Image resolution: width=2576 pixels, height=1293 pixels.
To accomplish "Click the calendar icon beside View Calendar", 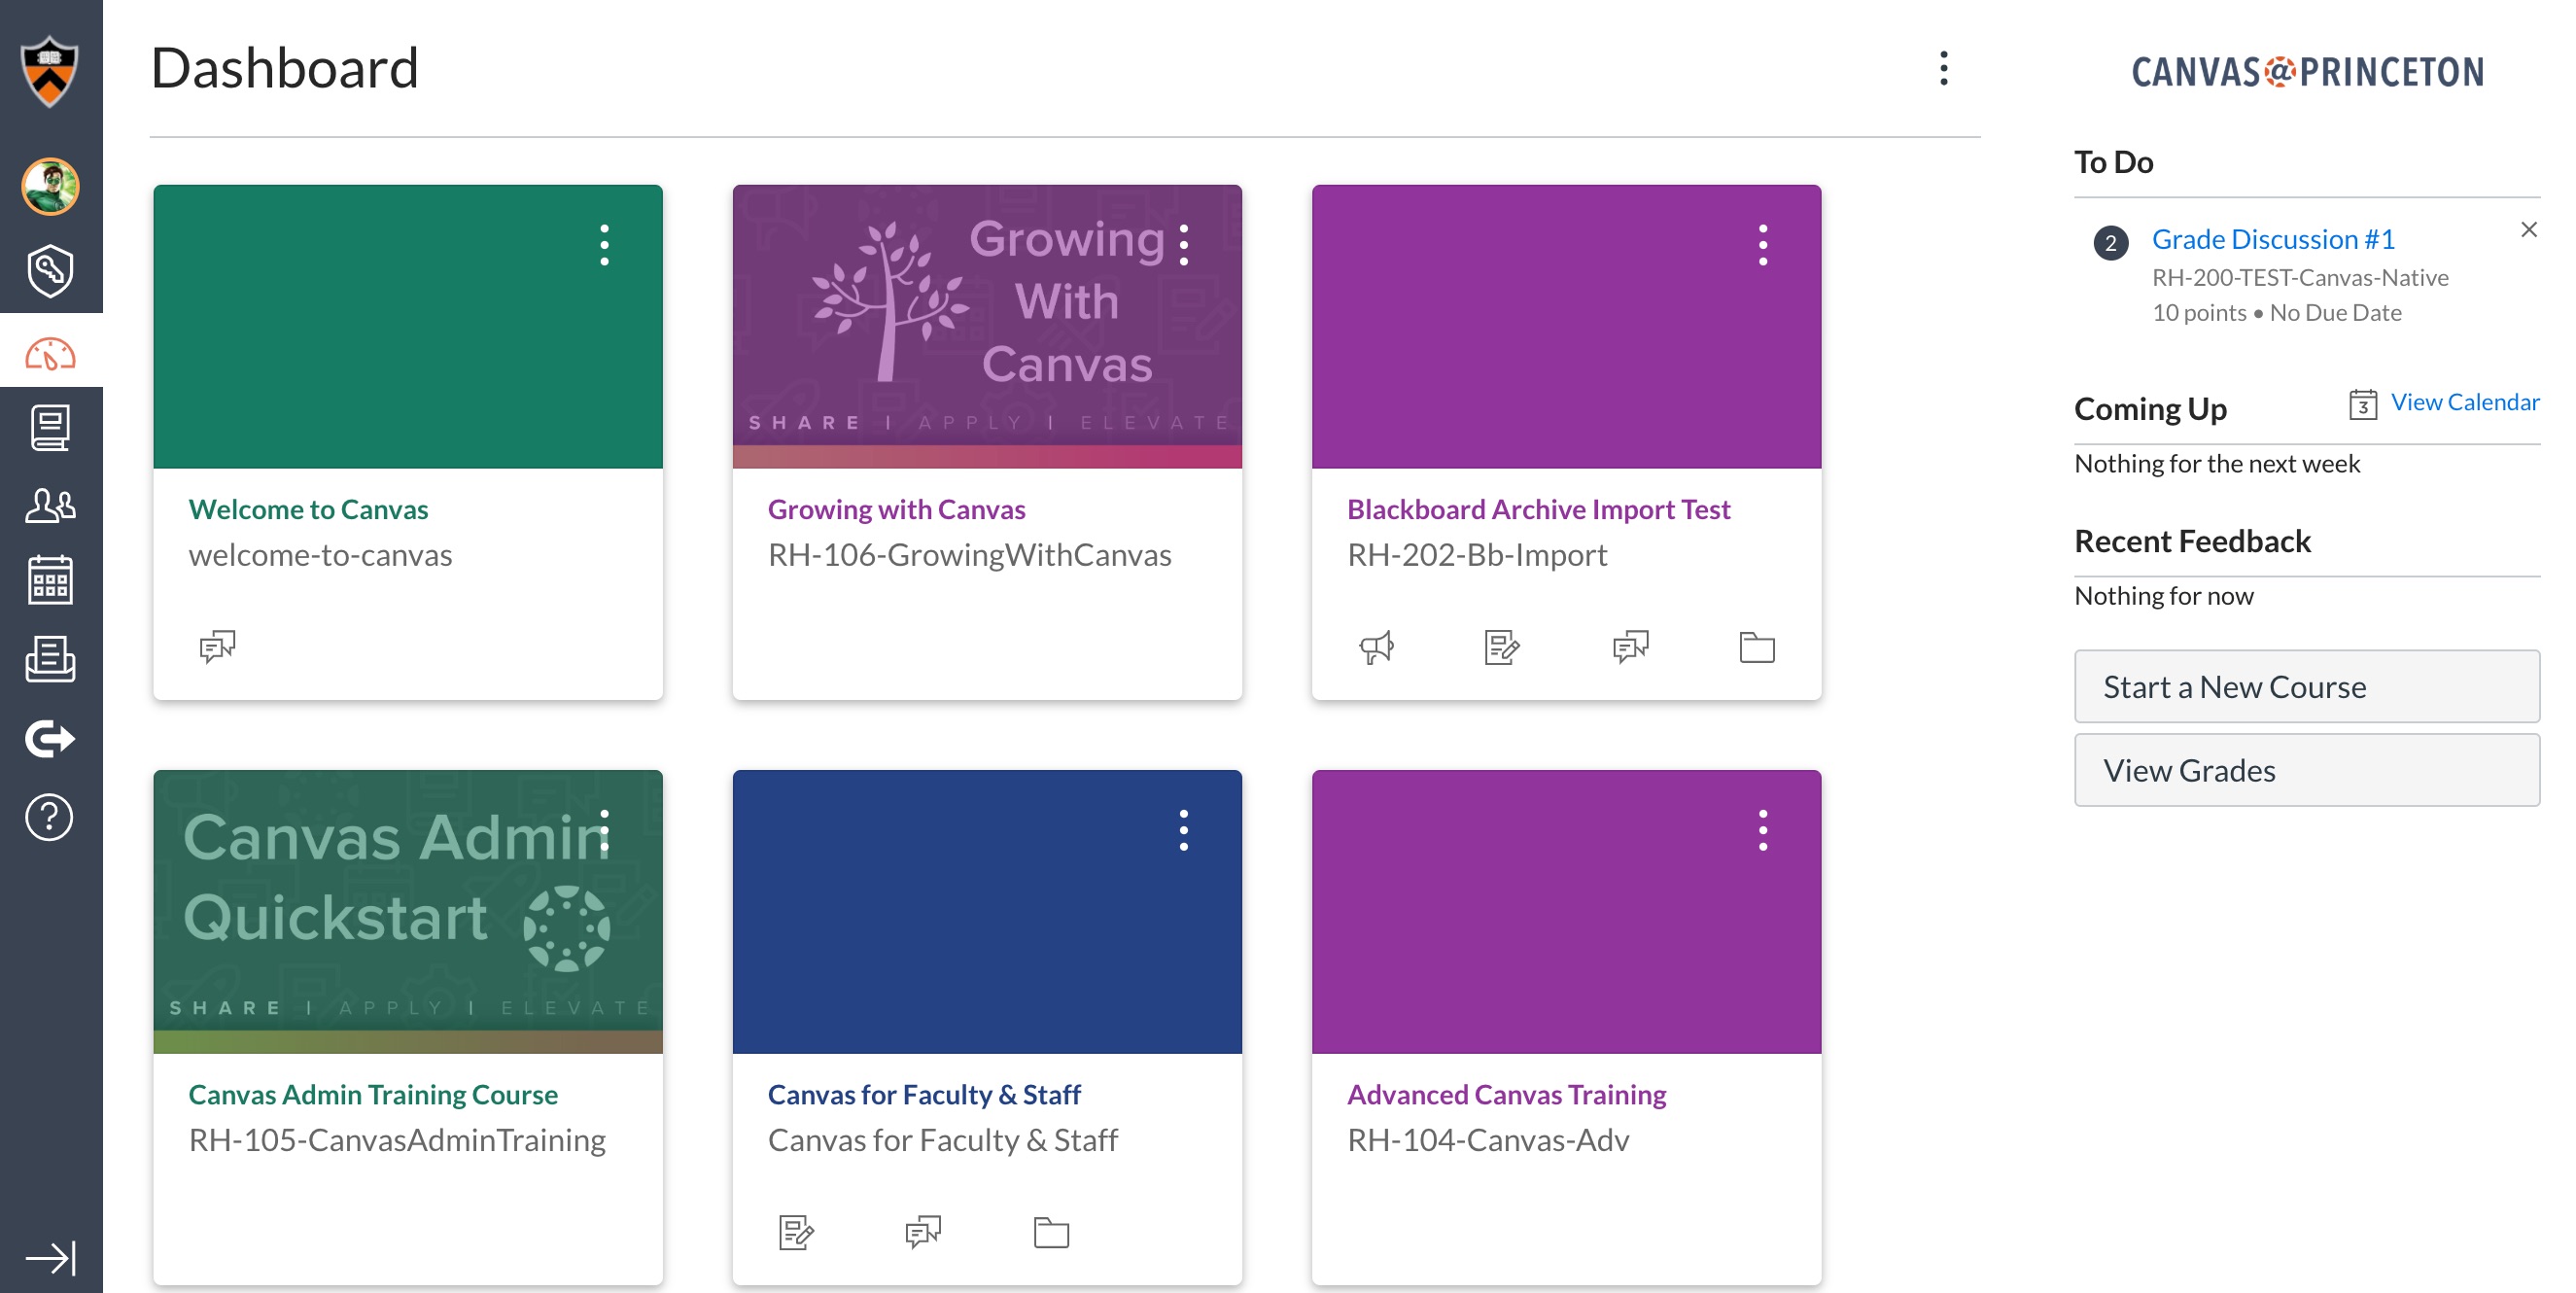I will tap(2362, 404).
